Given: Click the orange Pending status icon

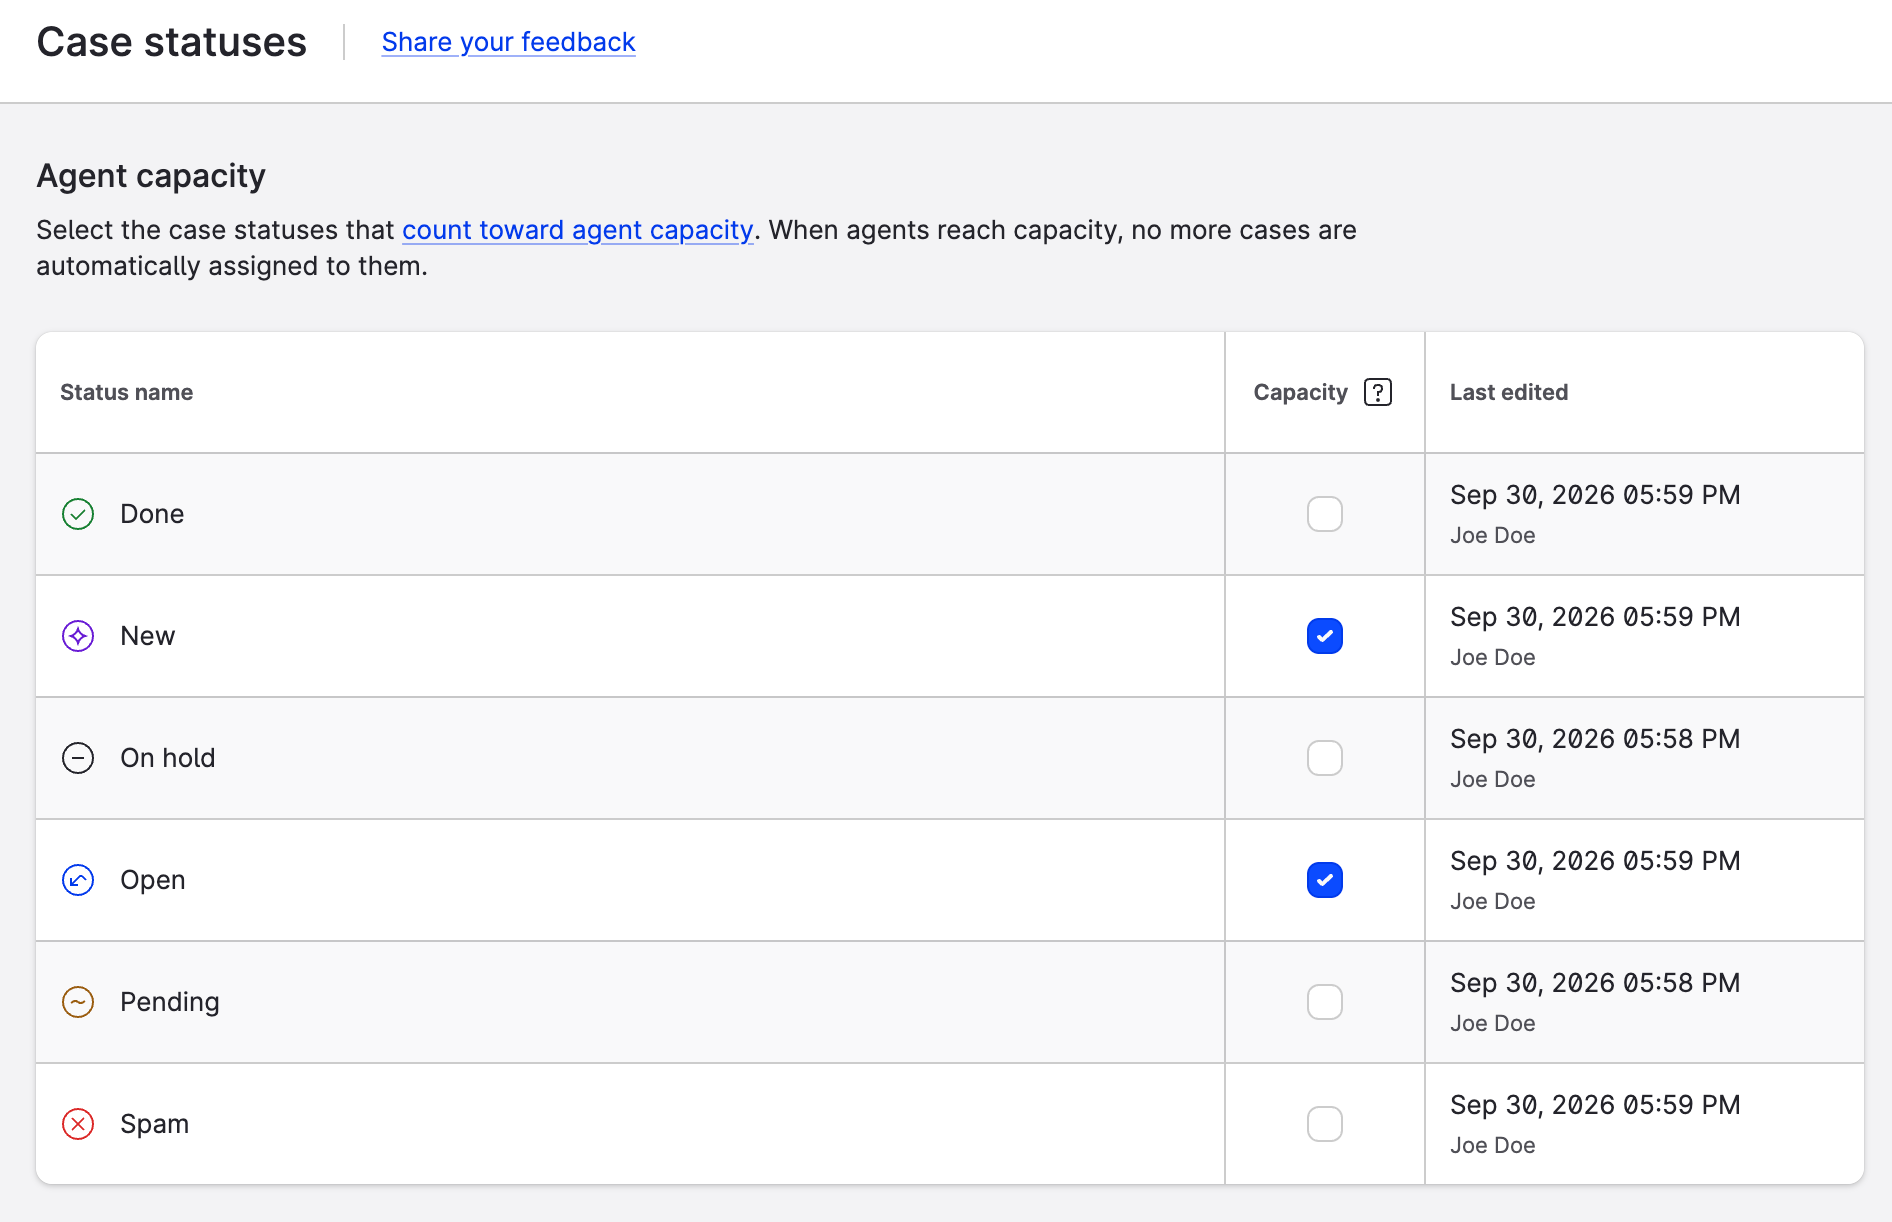Looking at the screenshot, I should (78, 1002).
